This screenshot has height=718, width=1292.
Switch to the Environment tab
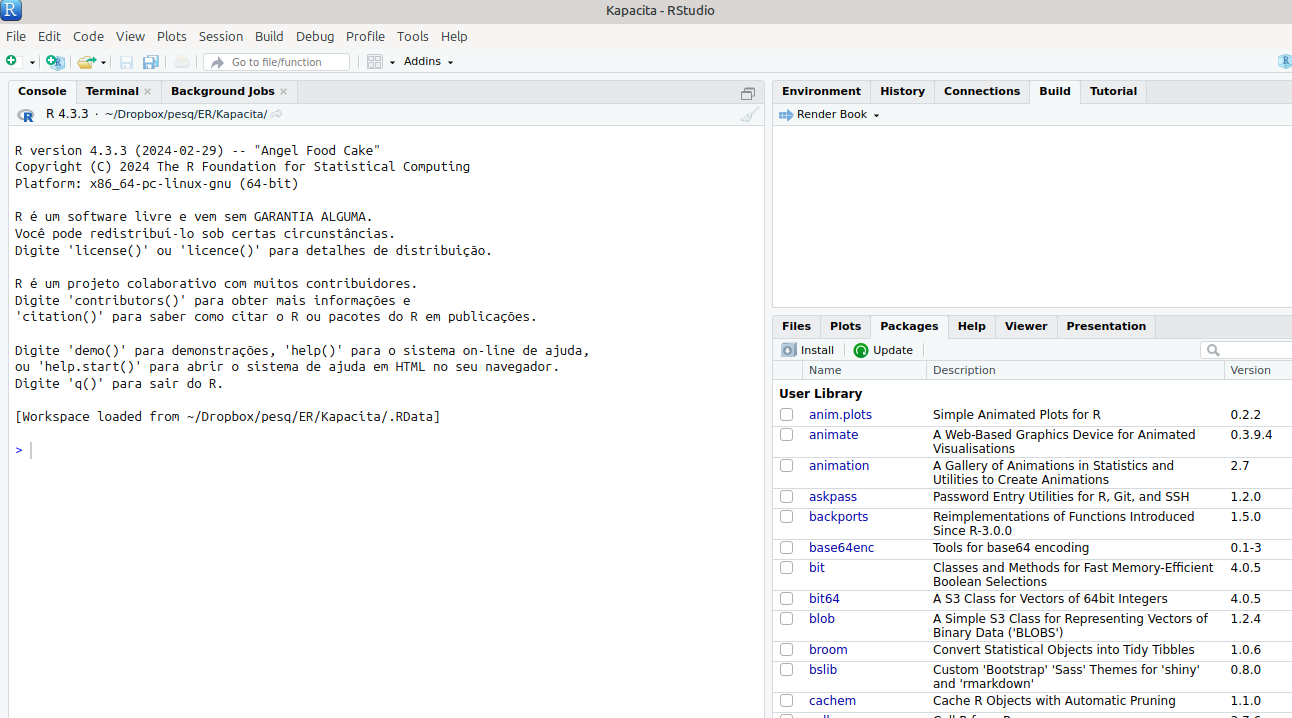coord(821,91)
